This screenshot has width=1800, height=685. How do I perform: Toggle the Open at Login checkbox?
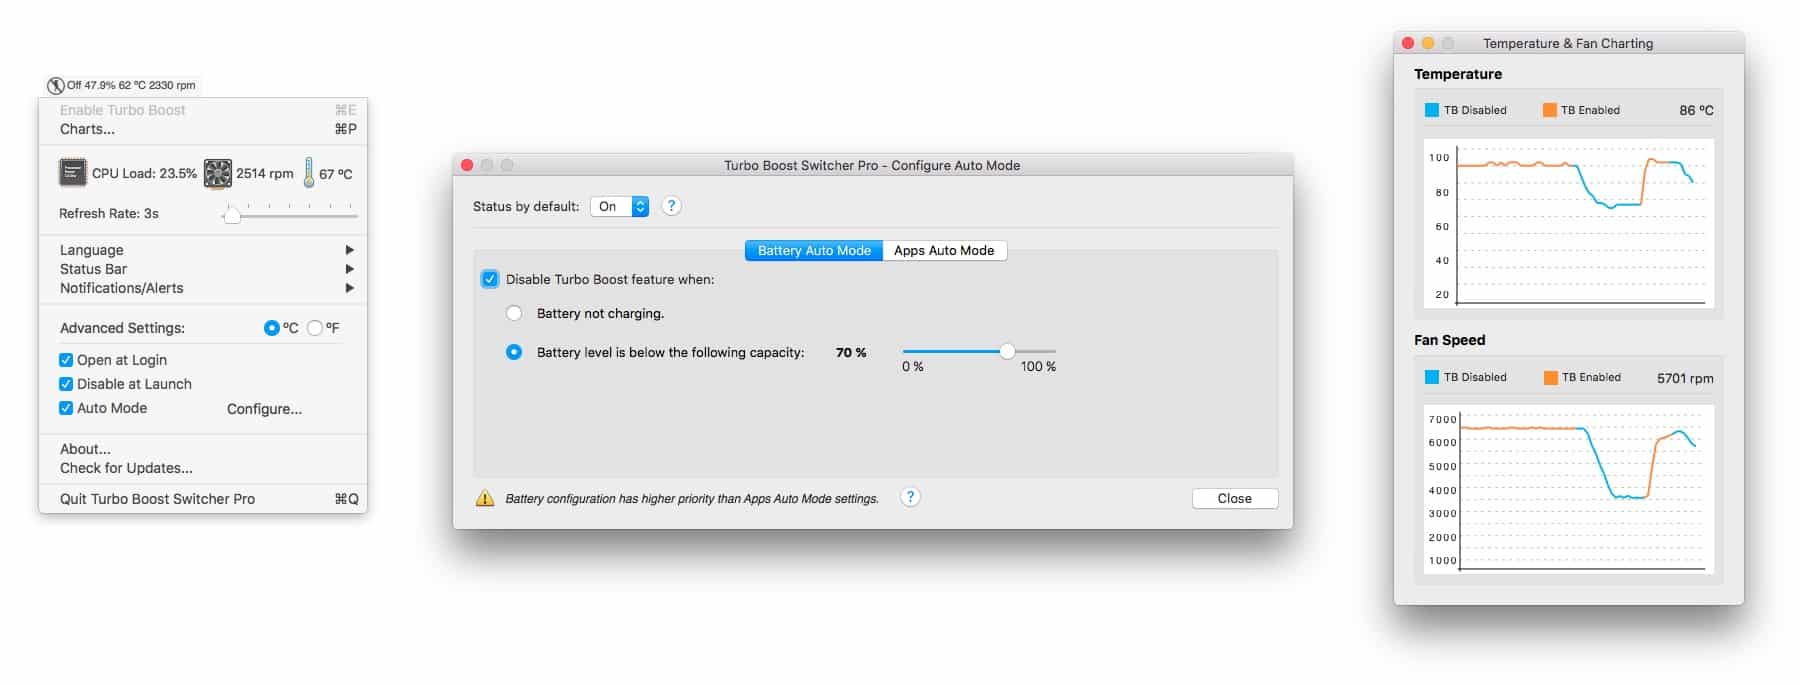66,360
